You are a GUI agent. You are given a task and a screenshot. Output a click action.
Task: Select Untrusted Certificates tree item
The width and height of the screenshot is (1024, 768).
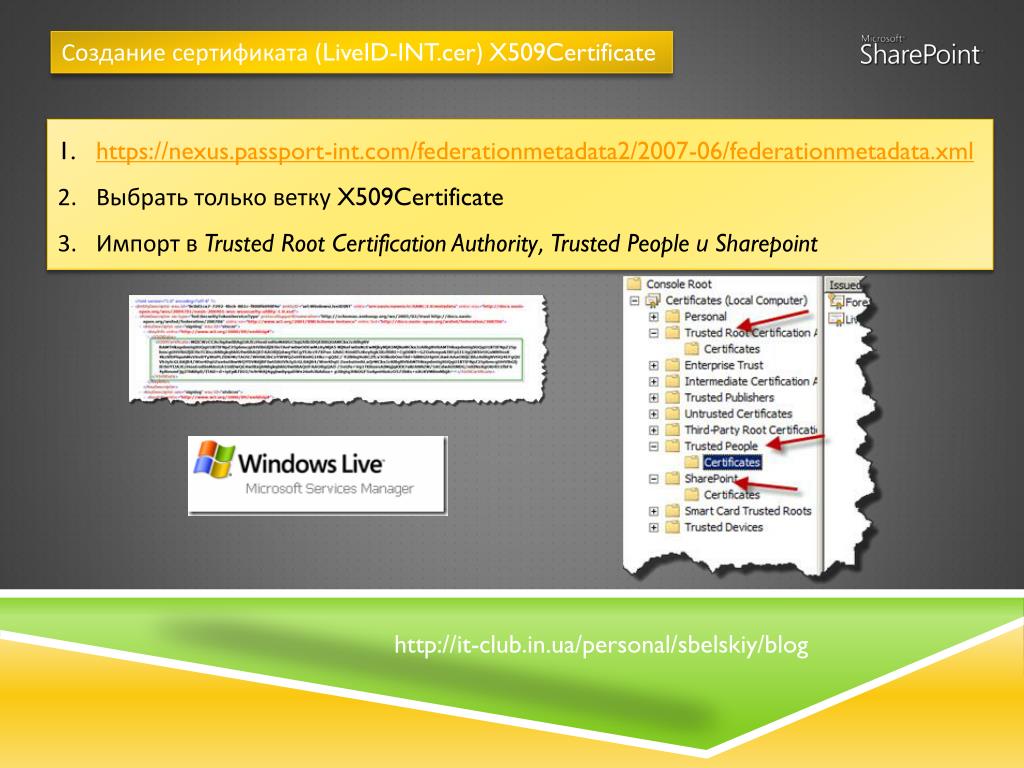coord(738,414)
